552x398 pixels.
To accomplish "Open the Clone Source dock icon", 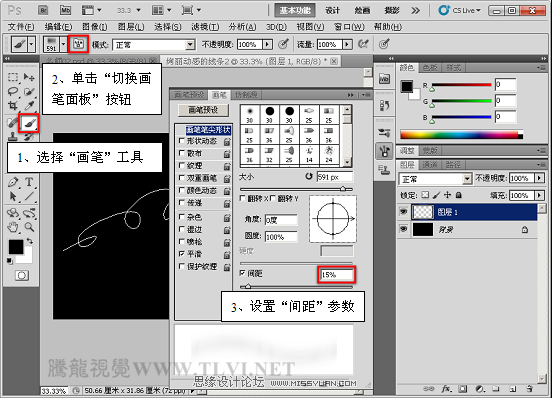I will (x=384, y=170).
